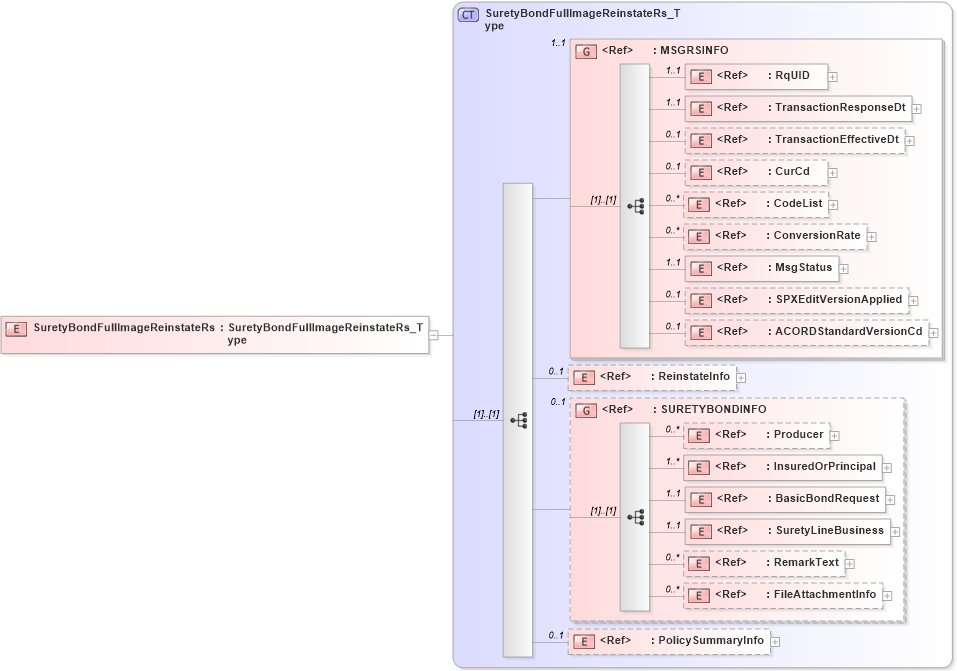Image resolution: width=957 pixels, height=671 pixels.
Task: Click the root sequence compositor icon
Action: click(x=519, y=420)
